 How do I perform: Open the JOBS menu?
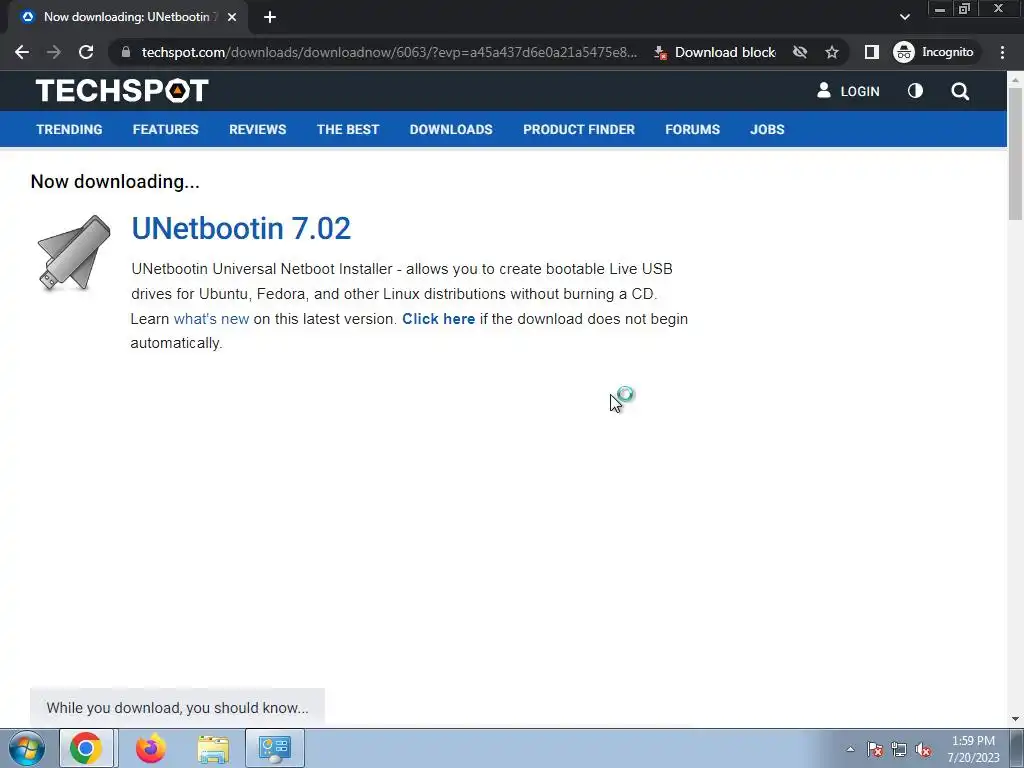pos(767,129)
